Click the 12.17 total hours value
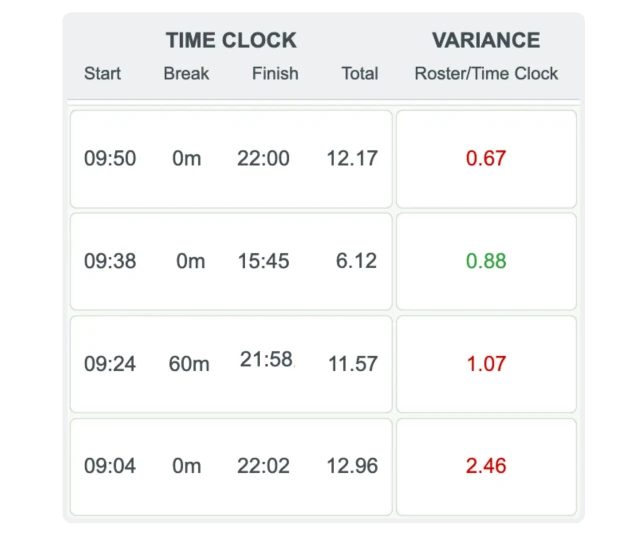Screen dimensions: 640x538 coord(352,159)
